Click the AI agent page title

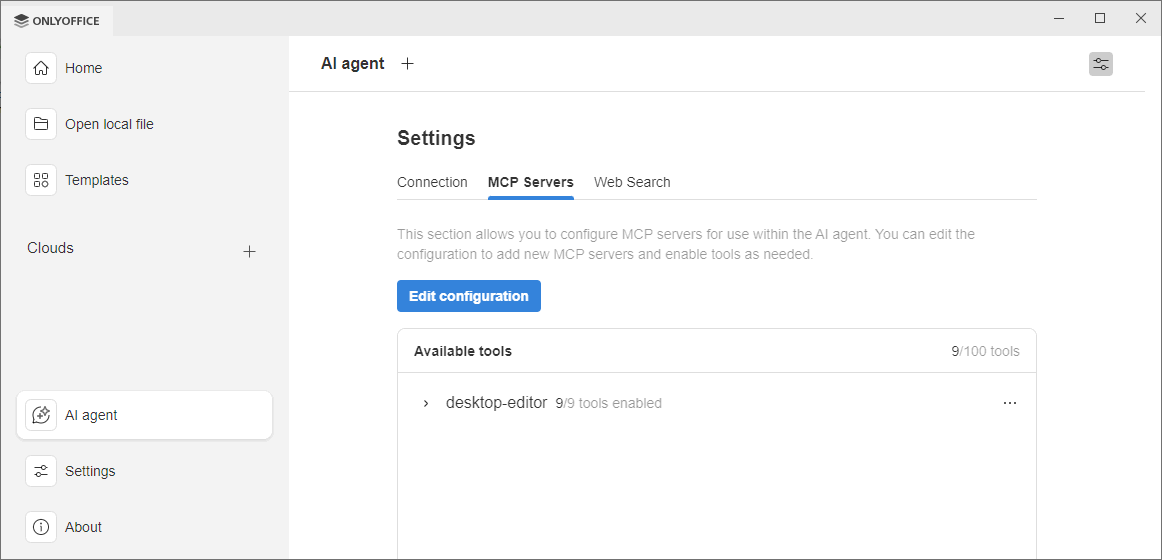pyautogui.click(x=353, y=64)
